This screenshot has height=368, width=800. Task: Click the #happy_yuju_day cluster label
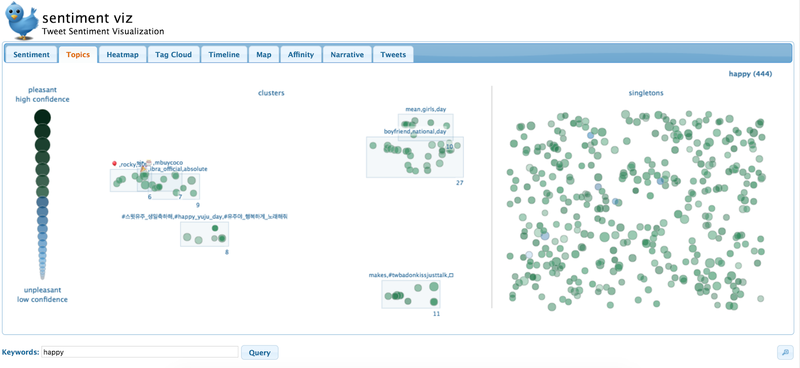[204, 216]
